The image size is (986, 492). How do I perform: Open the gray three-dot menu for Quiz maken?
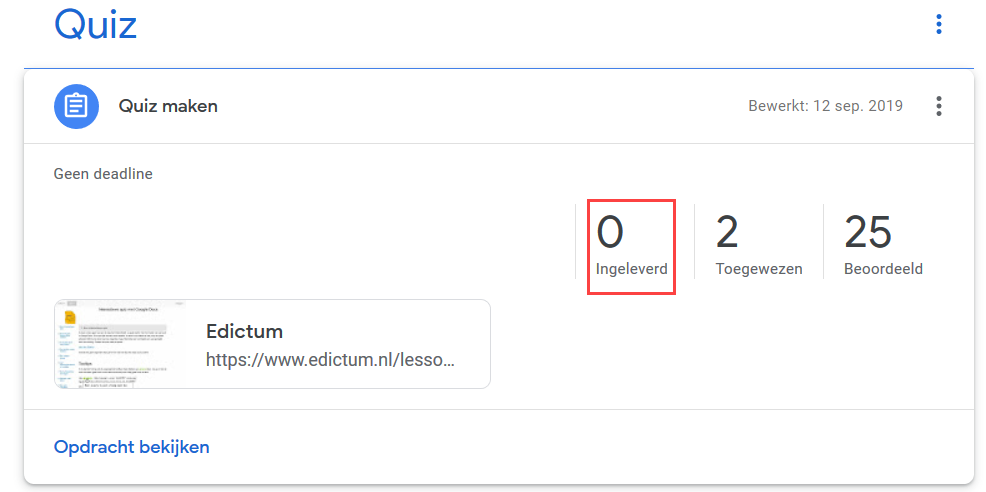pos(938,106)
